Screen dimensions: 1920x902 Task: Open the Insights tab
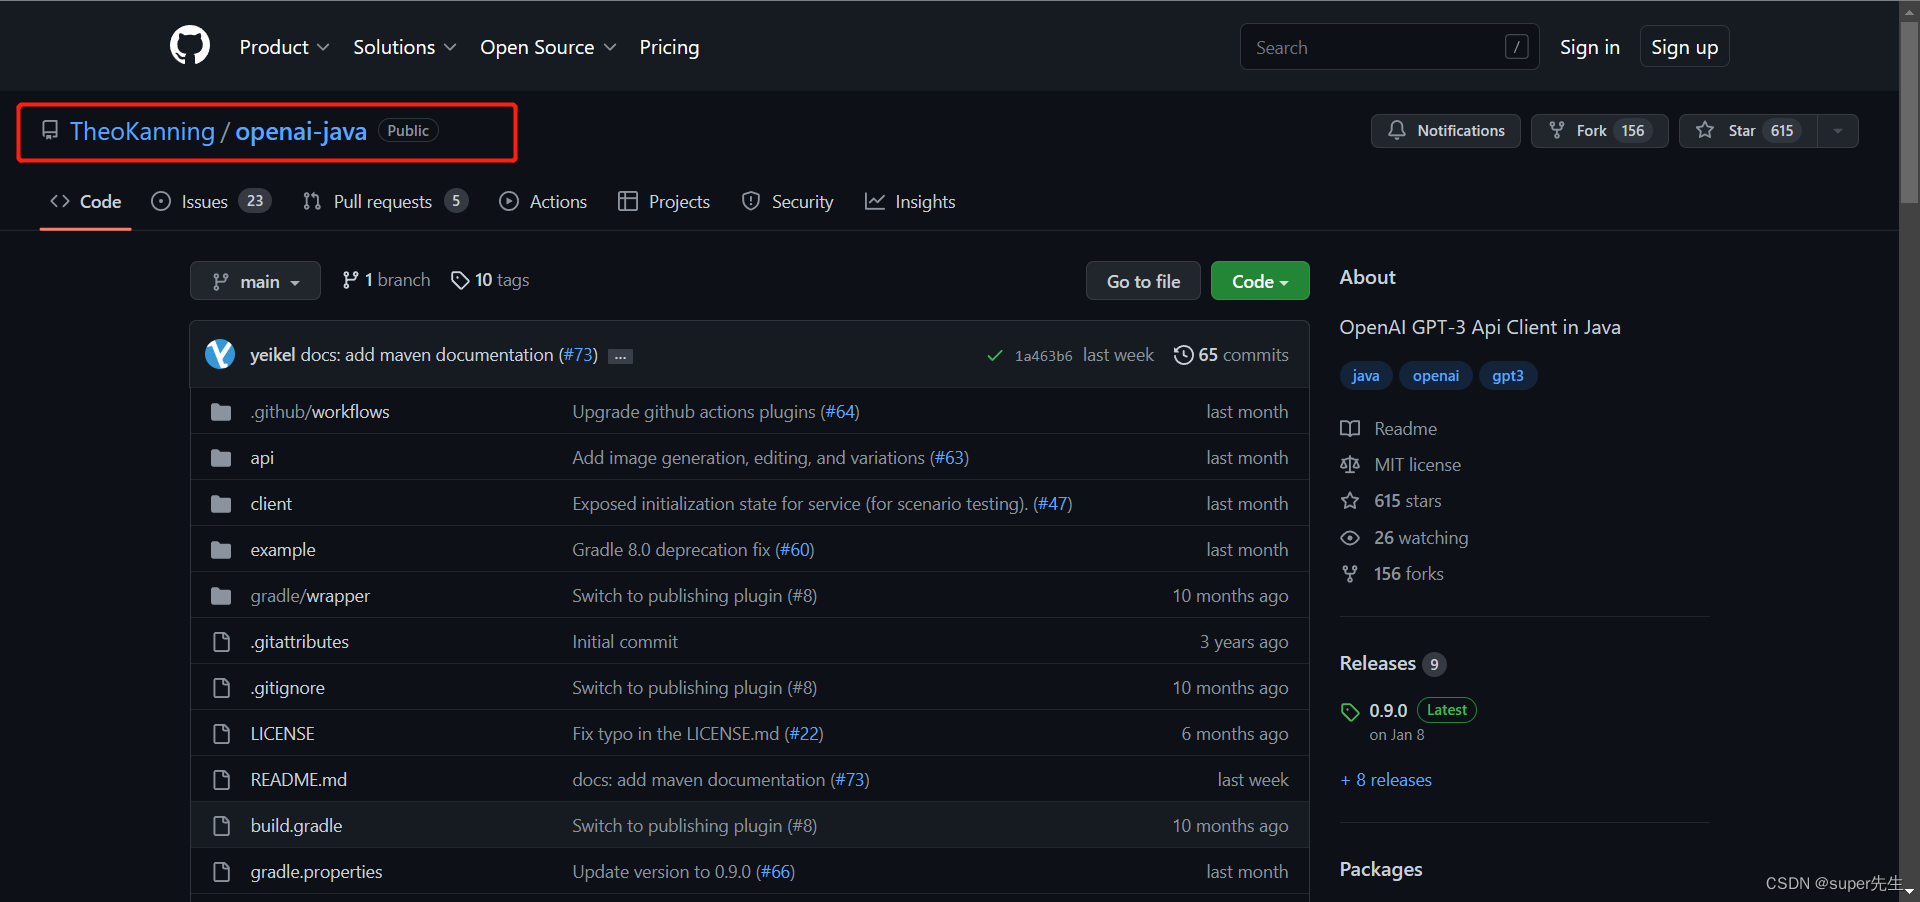point(910,202)
